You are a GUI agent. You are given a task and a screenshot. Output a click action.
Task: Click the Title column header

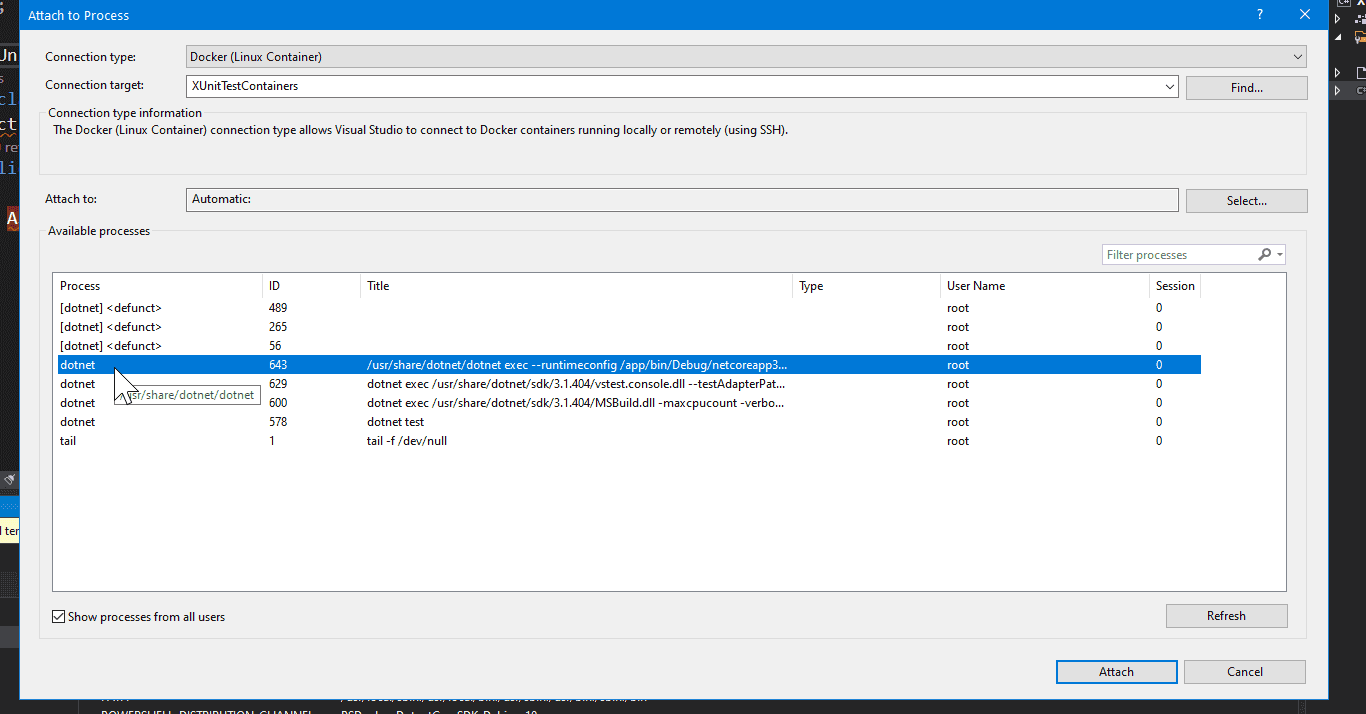coord(378,286)
